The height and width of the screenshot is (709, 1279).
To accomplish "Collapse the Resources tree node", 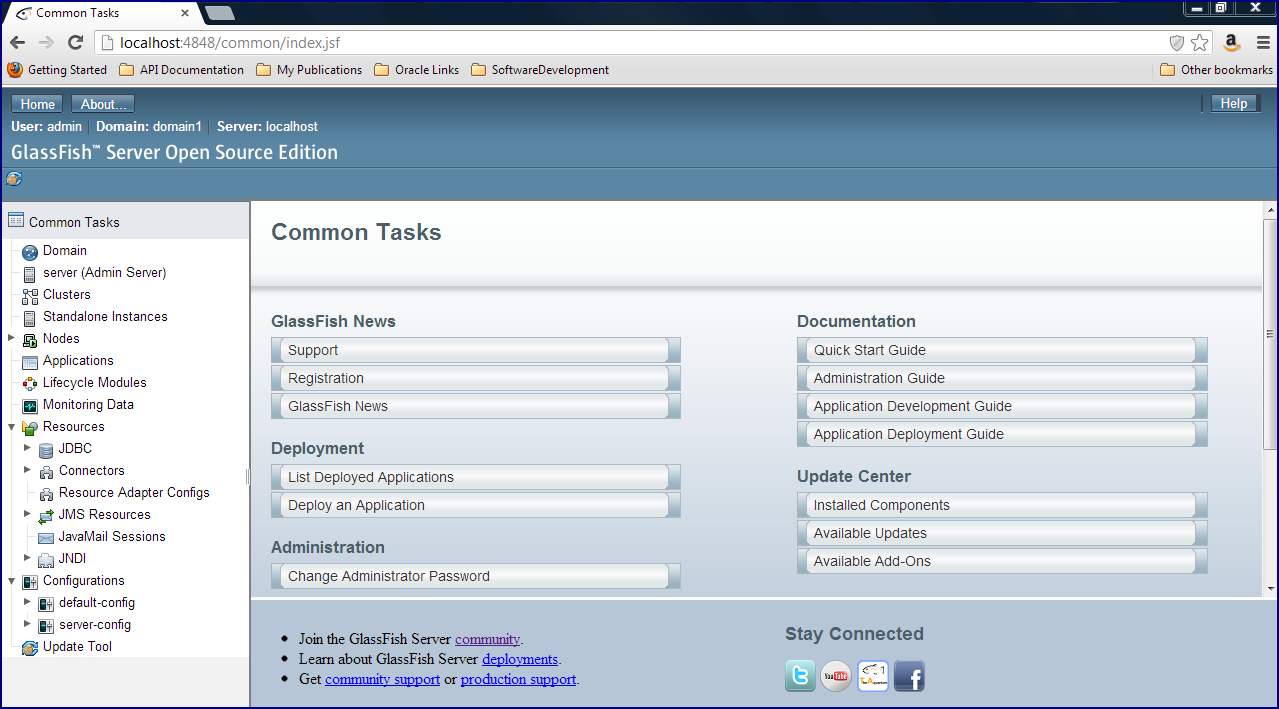I will 11,426.
